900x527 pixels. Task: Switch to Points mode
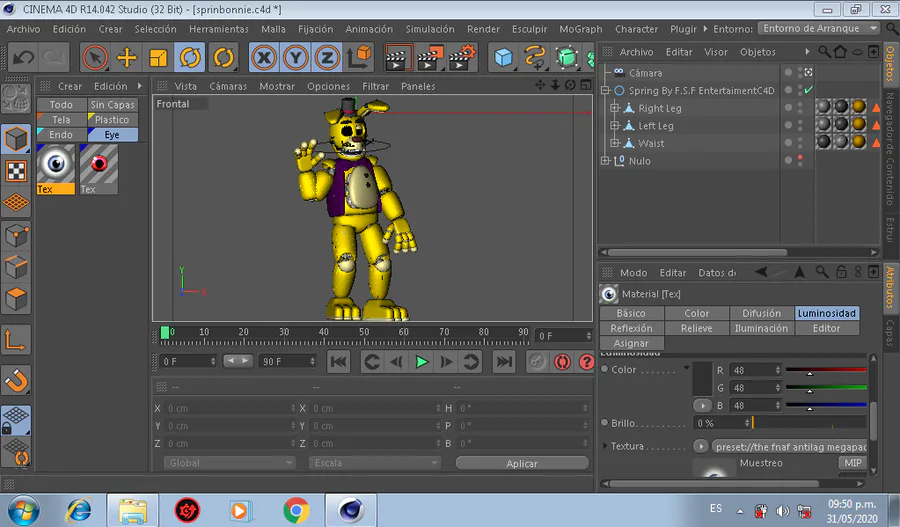click(x=15, y=235)
